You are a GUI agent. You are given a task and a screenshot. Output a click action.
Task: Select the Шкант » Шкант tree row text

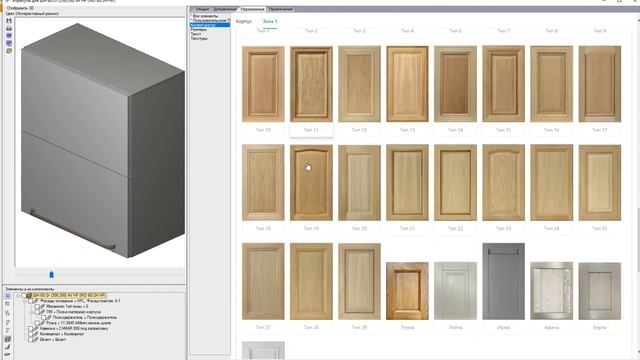53,339
